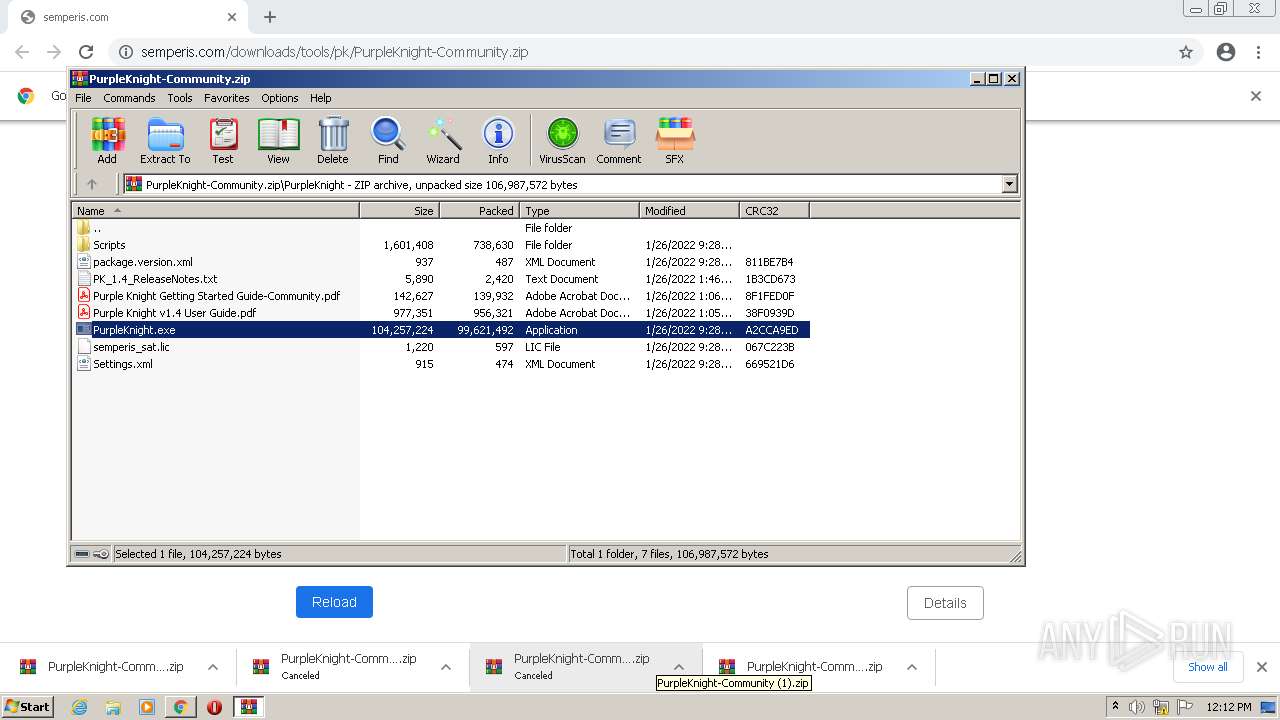Click the Delete trash can icon
The height and width of the screenshot is (720, 1280).
tap(333, 140)
